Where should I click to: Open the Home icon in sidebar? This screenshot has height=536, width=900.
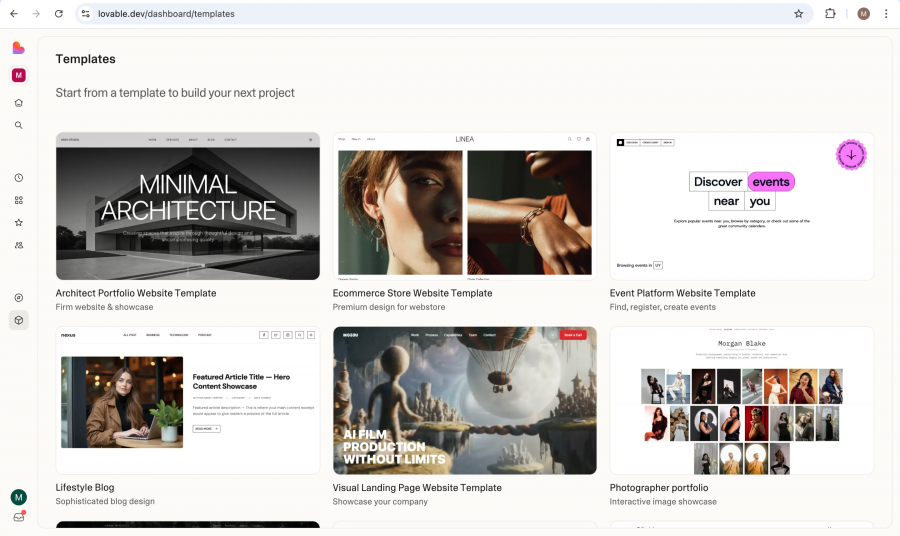click(19, 103)
